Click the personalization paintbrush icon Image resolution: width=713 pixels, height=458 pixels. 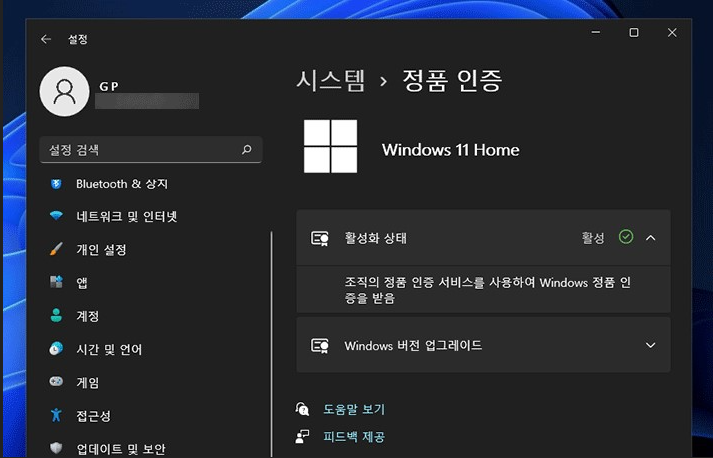[x=56, y=249]
